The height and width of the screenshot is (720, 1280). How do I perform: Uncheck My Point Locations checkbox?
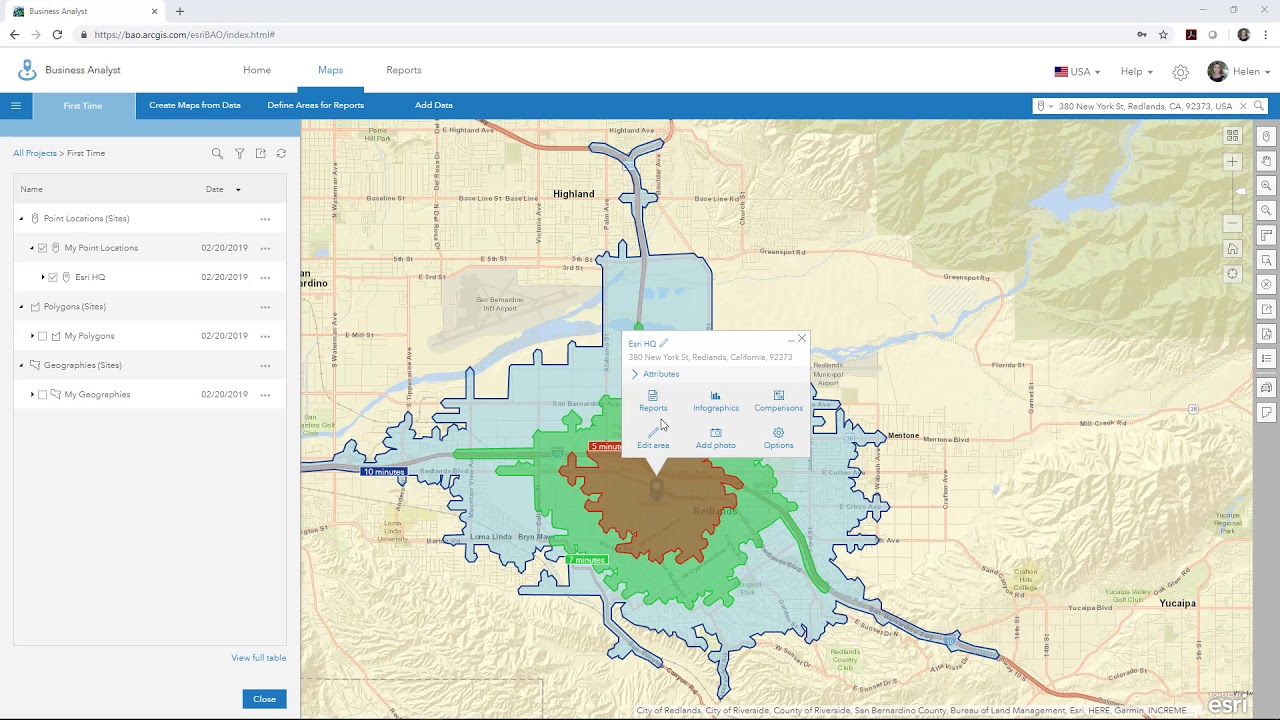[x=43, y=248]
